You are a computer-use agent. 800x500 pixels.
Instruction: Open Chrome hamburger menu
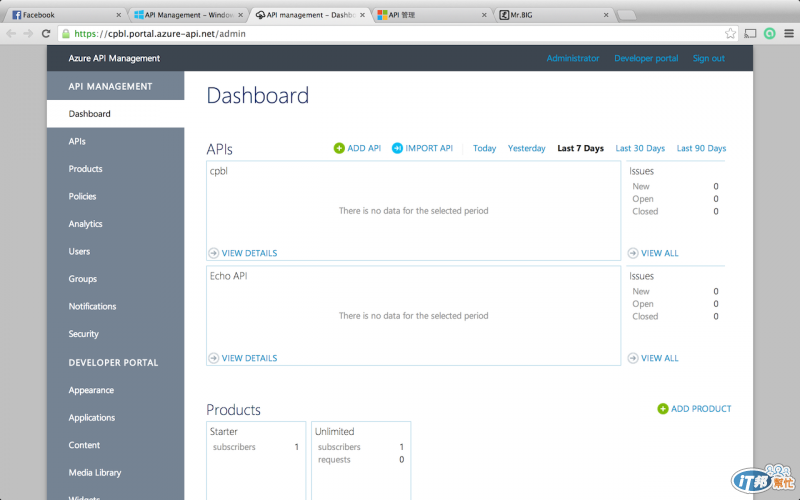(x=789, y=34)
